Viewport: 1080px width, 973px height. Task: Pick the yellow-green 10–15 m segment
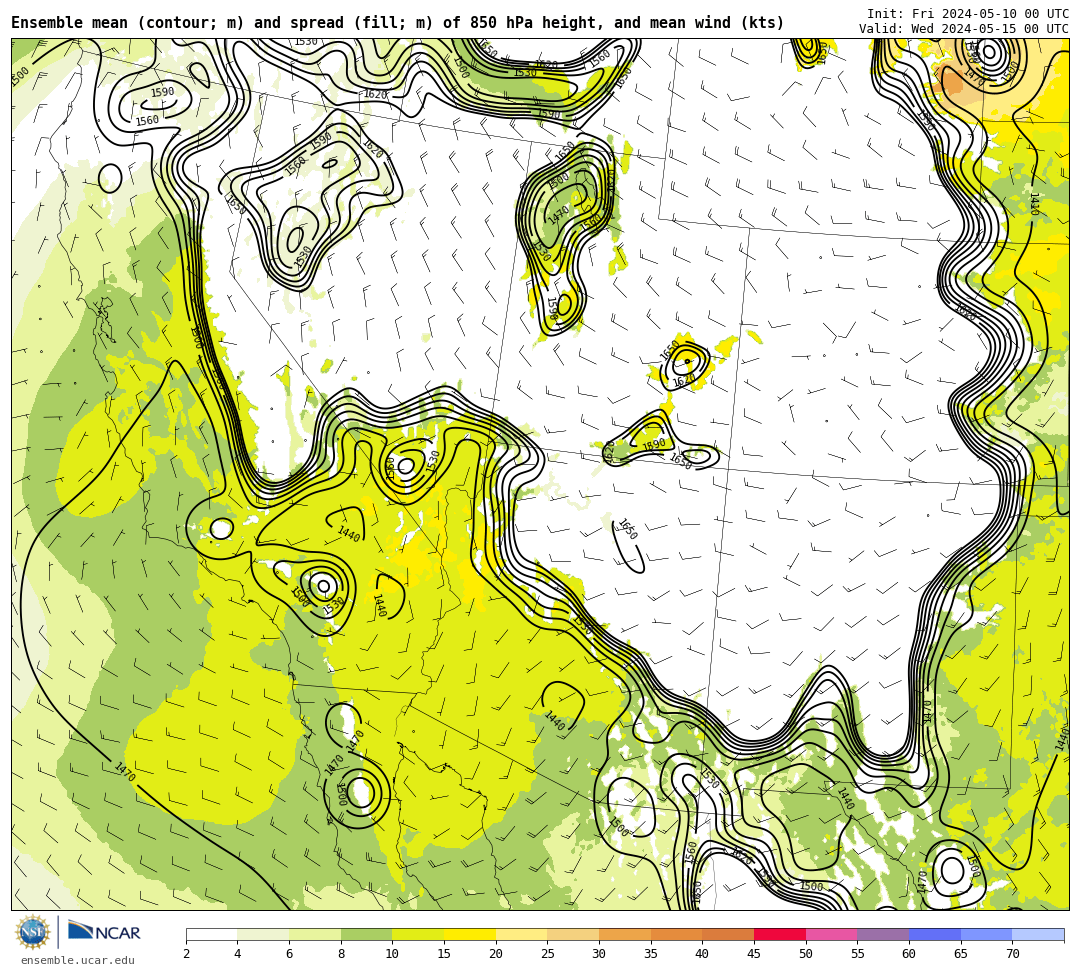click(418, 934)
